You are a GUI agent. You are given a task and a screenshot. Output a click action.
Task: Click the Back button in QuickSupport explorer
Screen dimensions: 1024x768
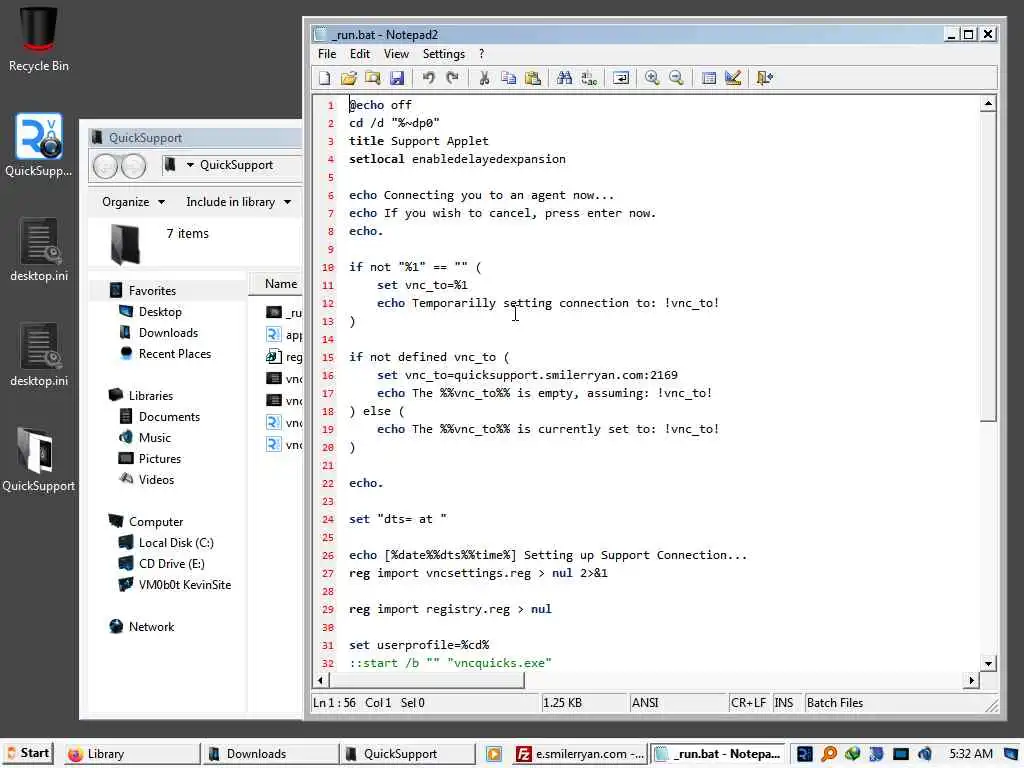[105, 166]
